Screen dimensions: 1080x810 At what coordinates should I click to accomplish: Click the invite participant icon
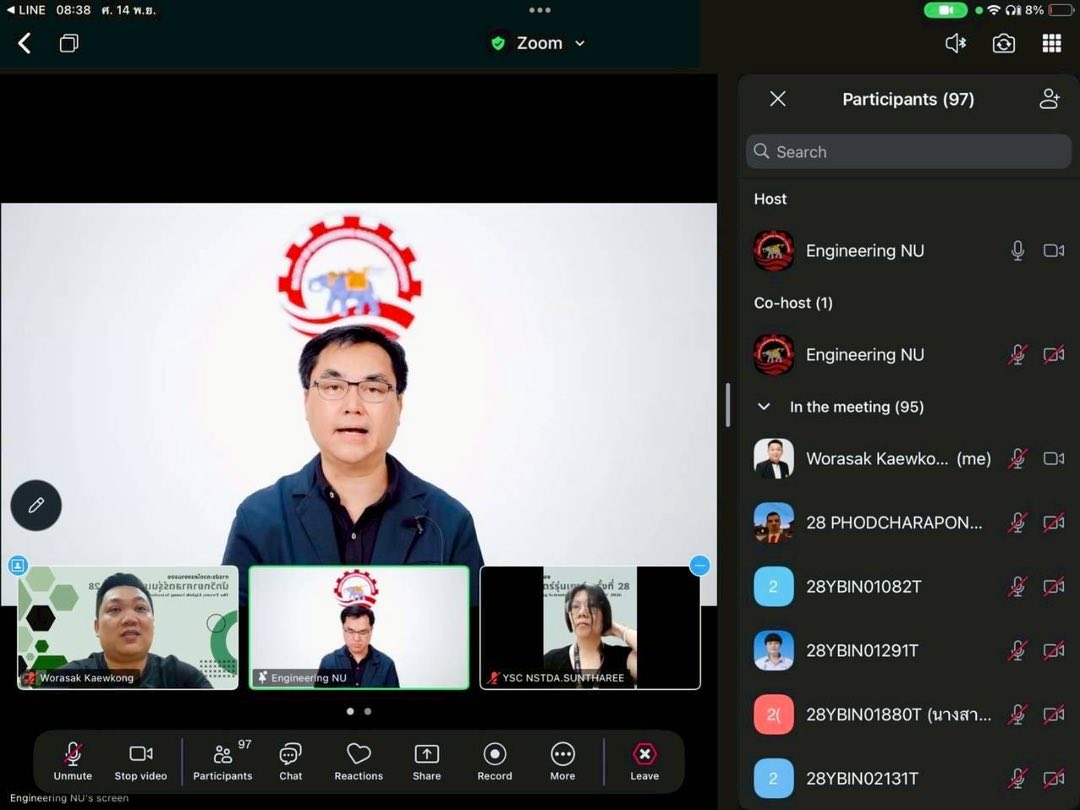click(x=1049, y=99)
